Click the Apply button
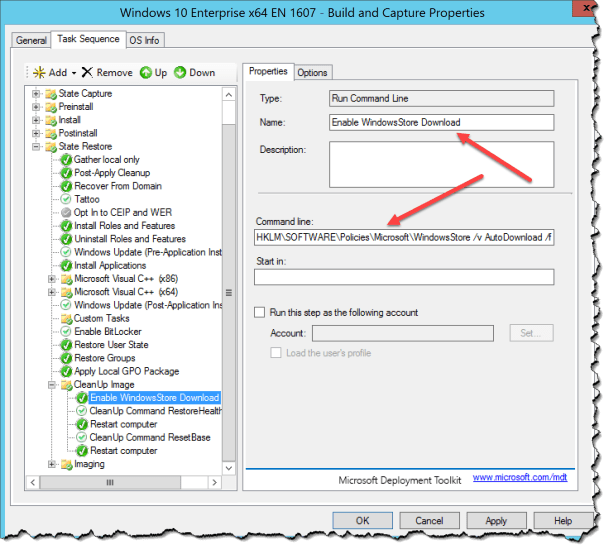 pyautogui.click(x=496, y=521)
